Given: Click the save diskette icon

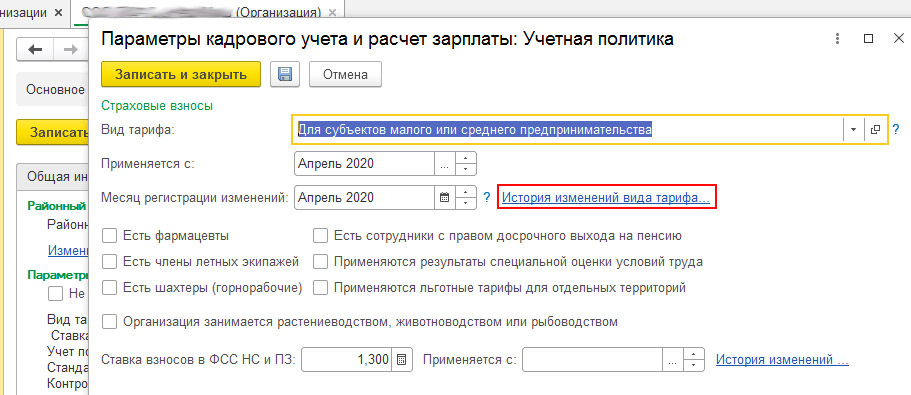Looking at the screenshot, I should 285,74.
